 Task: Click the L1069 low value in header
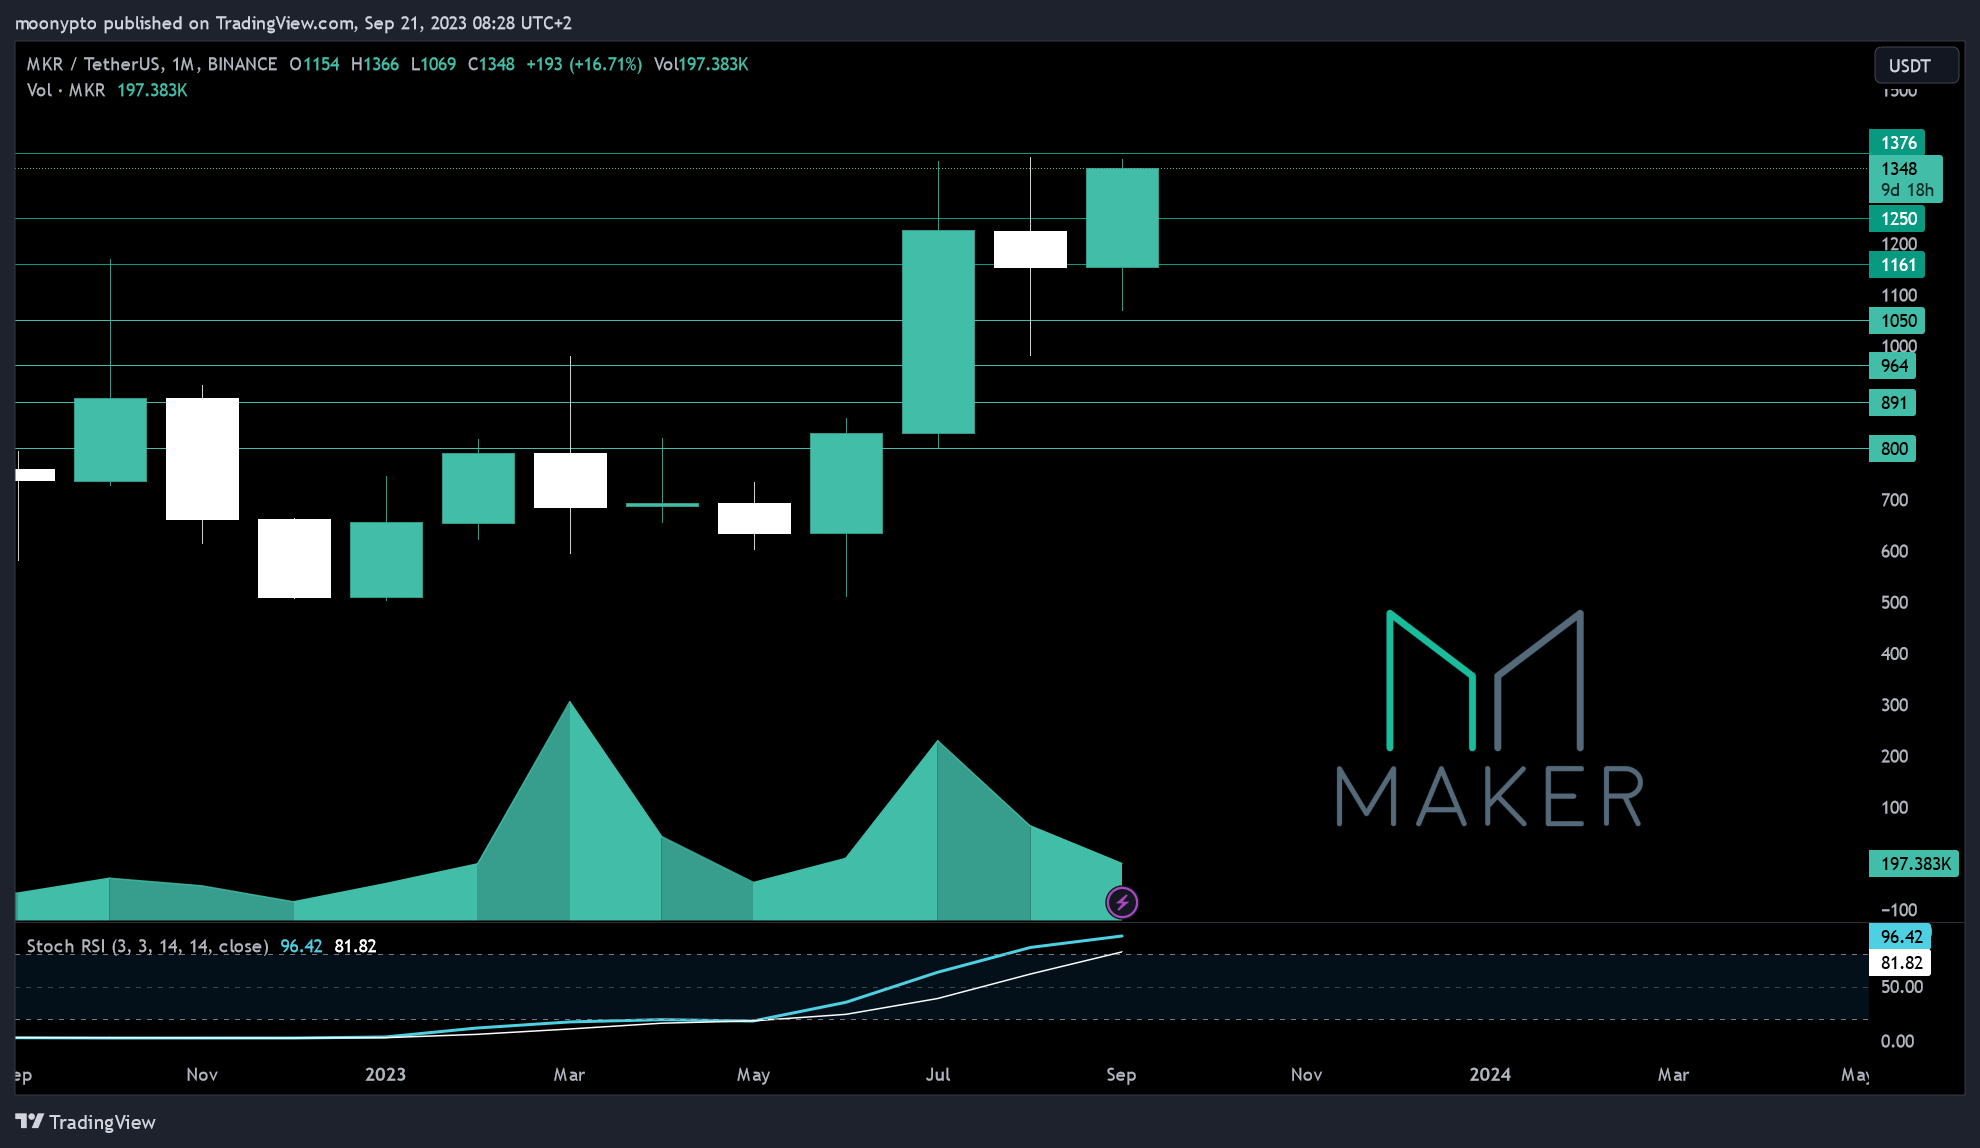click(433, 64)
